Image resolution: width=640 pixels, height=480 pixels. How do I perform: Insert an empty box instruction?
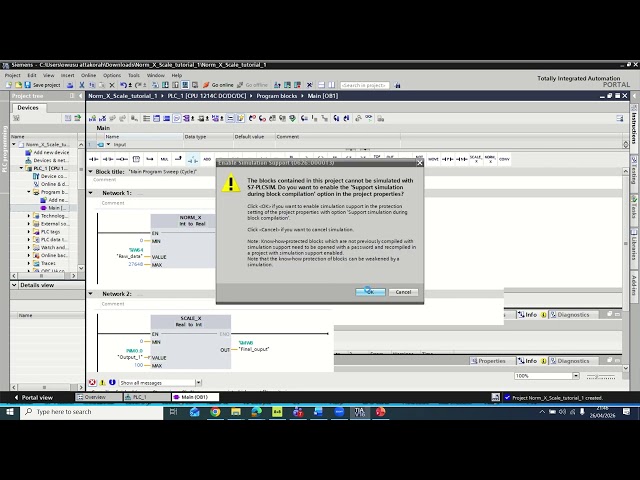click(136, 159)
